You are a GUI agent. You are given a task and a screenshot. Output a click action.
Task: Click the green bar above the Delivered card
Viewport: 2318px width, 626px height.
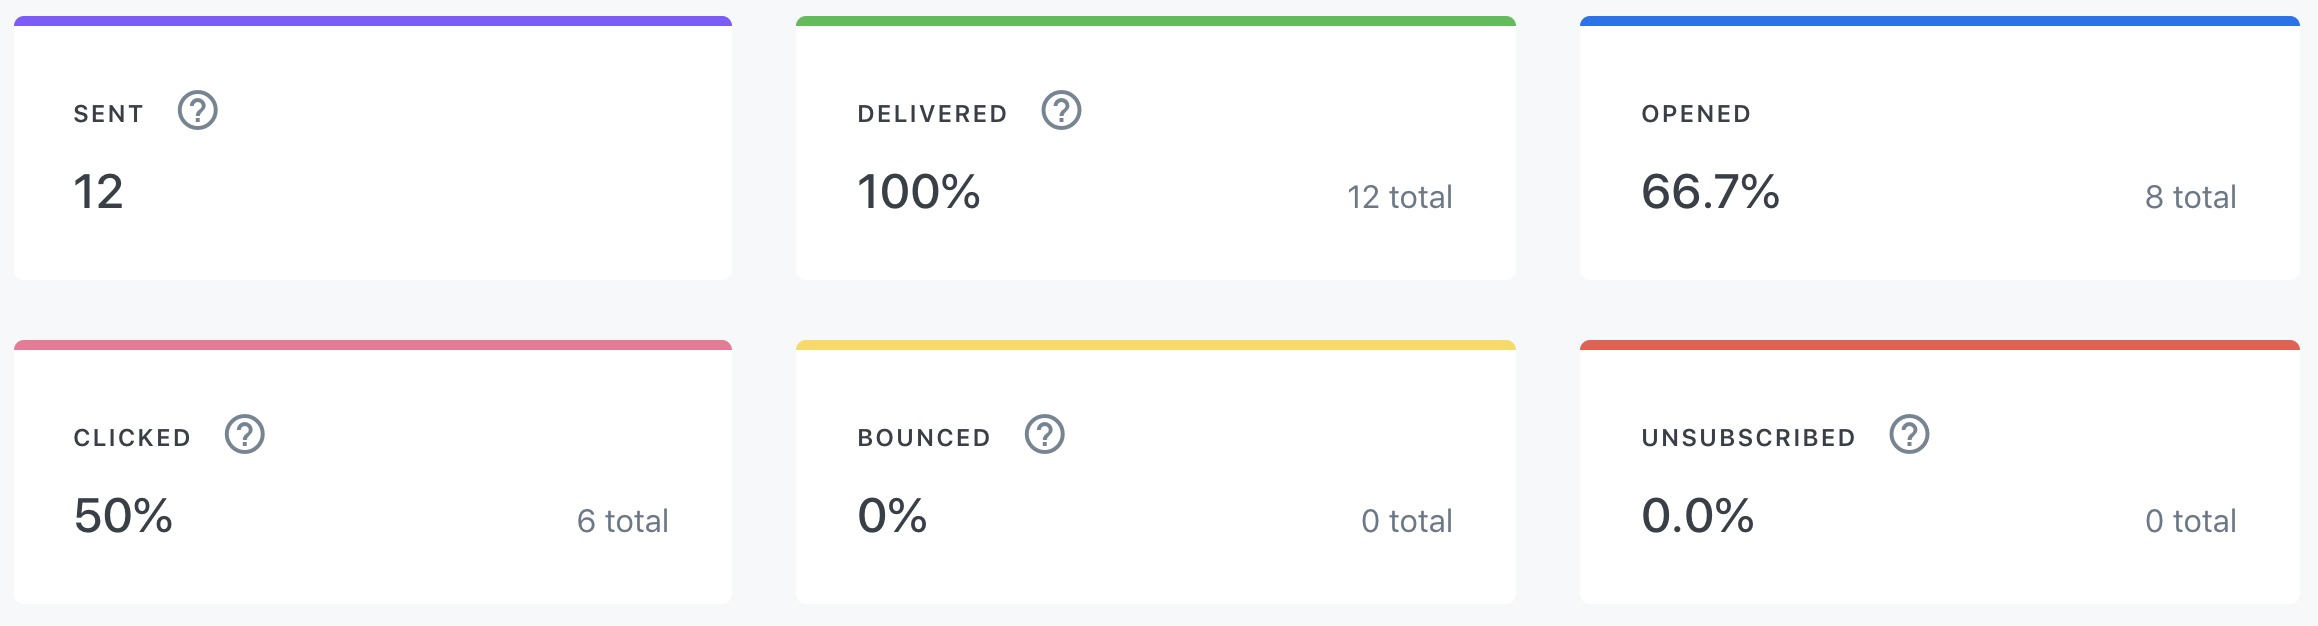[x=1155, y=21]
